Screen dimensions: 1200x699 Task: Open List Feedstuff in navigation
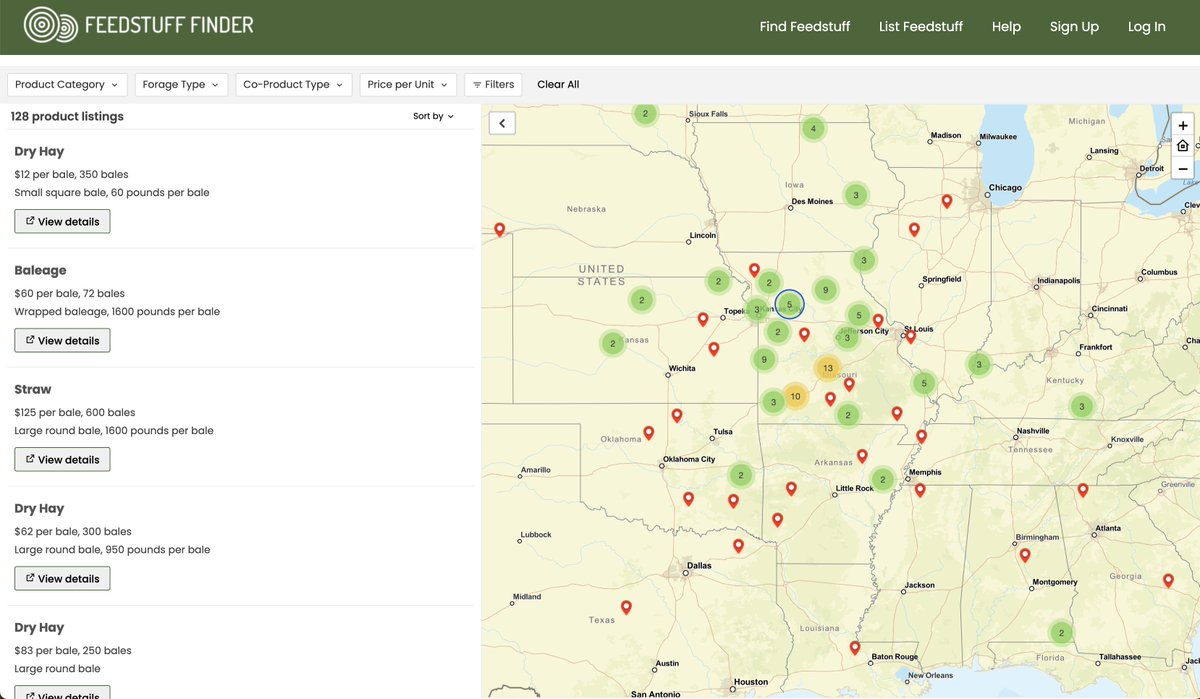point(921,27)
